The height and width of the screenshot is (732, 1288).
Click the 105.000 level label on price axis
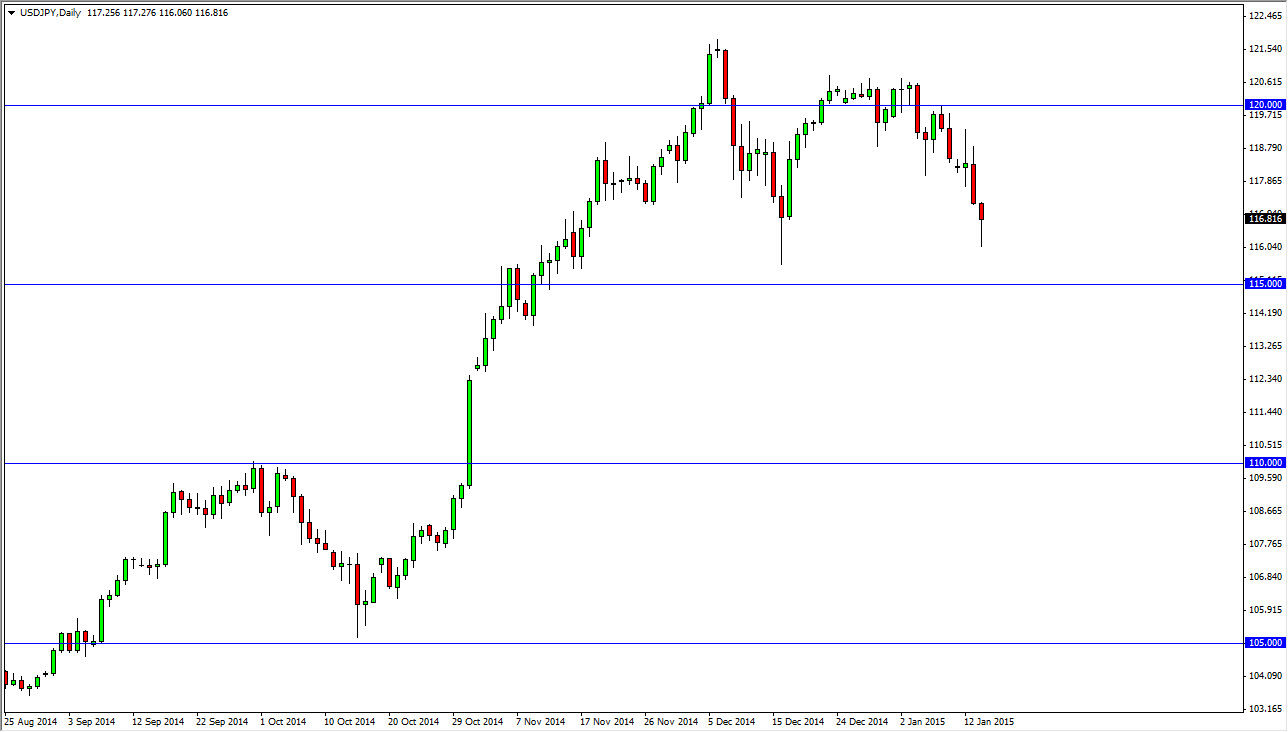(1263, 641)
